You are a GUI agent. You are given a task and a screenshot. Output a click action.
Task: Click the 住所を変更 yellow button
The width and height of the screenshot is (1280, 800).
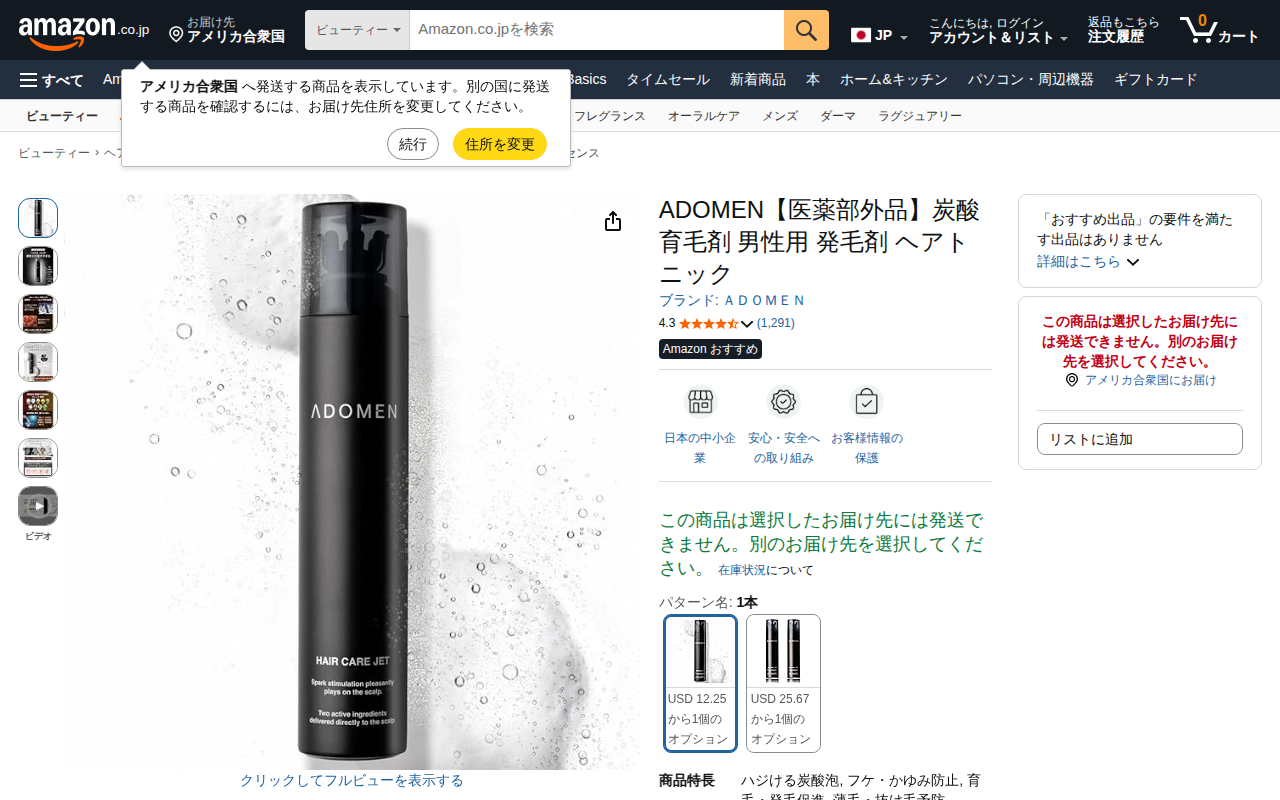(500, 144)
